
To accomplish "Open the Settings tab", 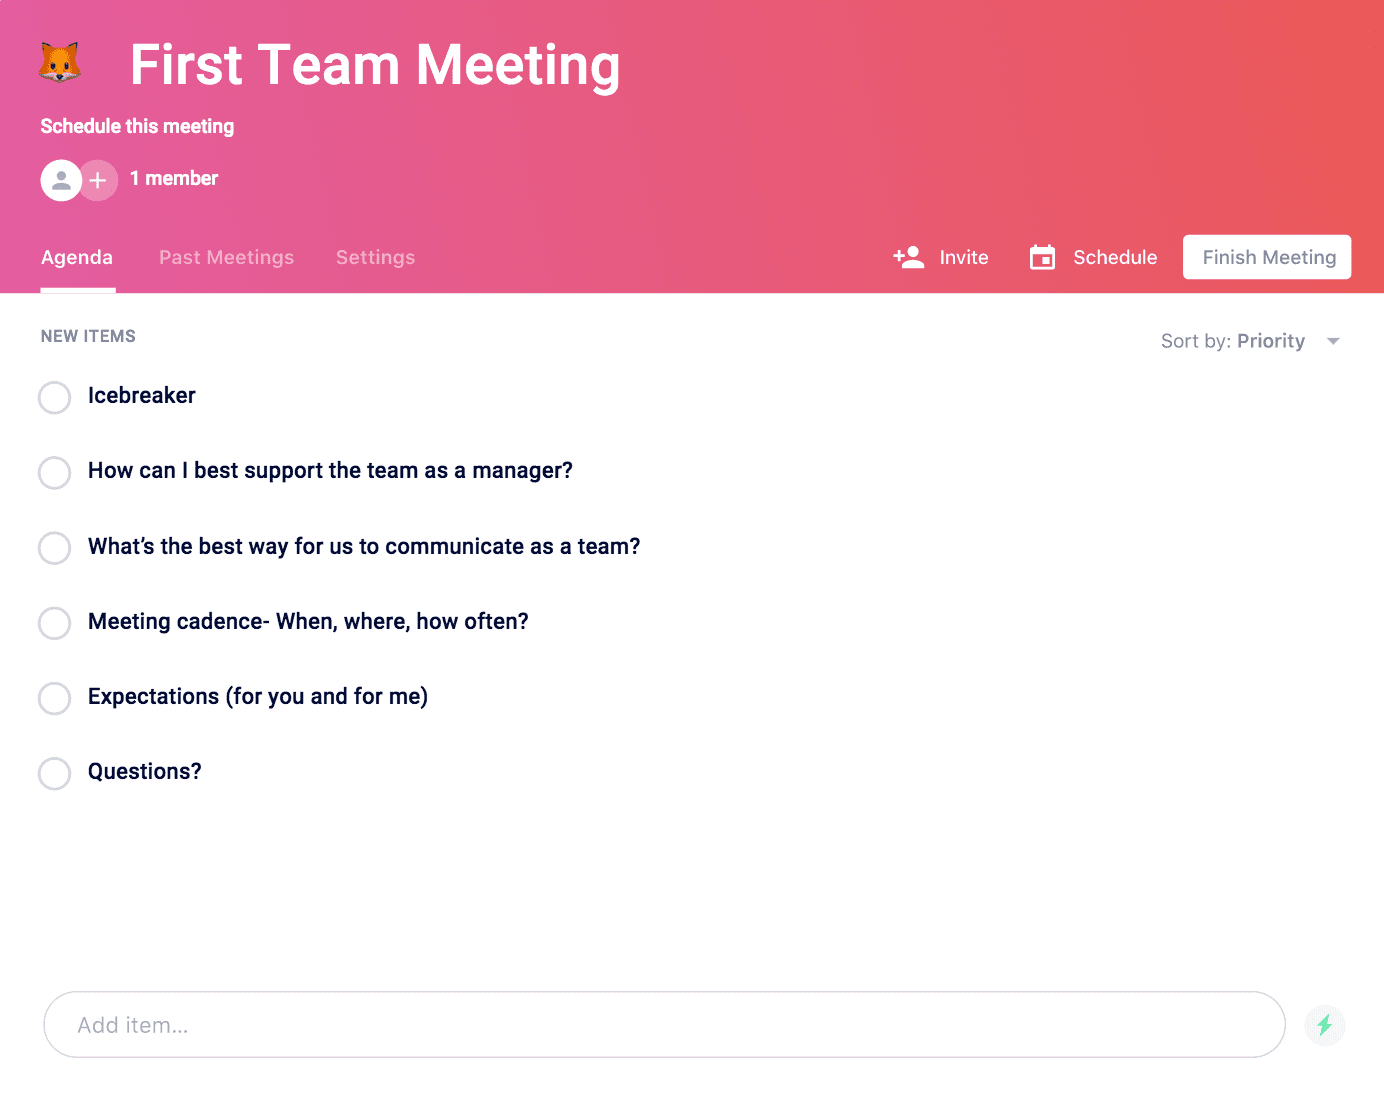I will 375,257.
